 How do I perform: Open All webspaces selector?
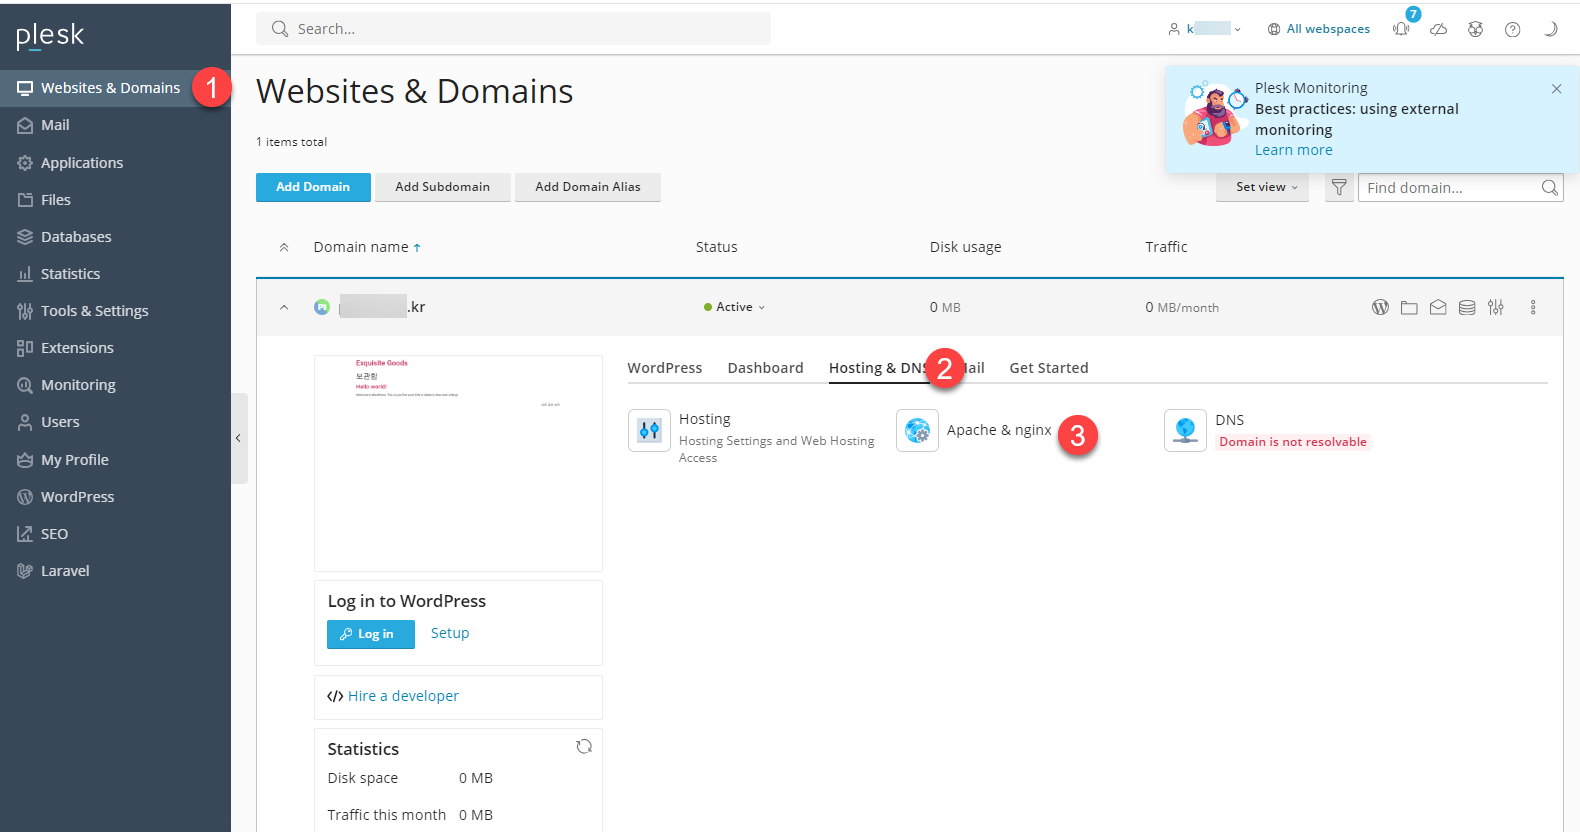pyautogui.click(x=1319, y=29)
